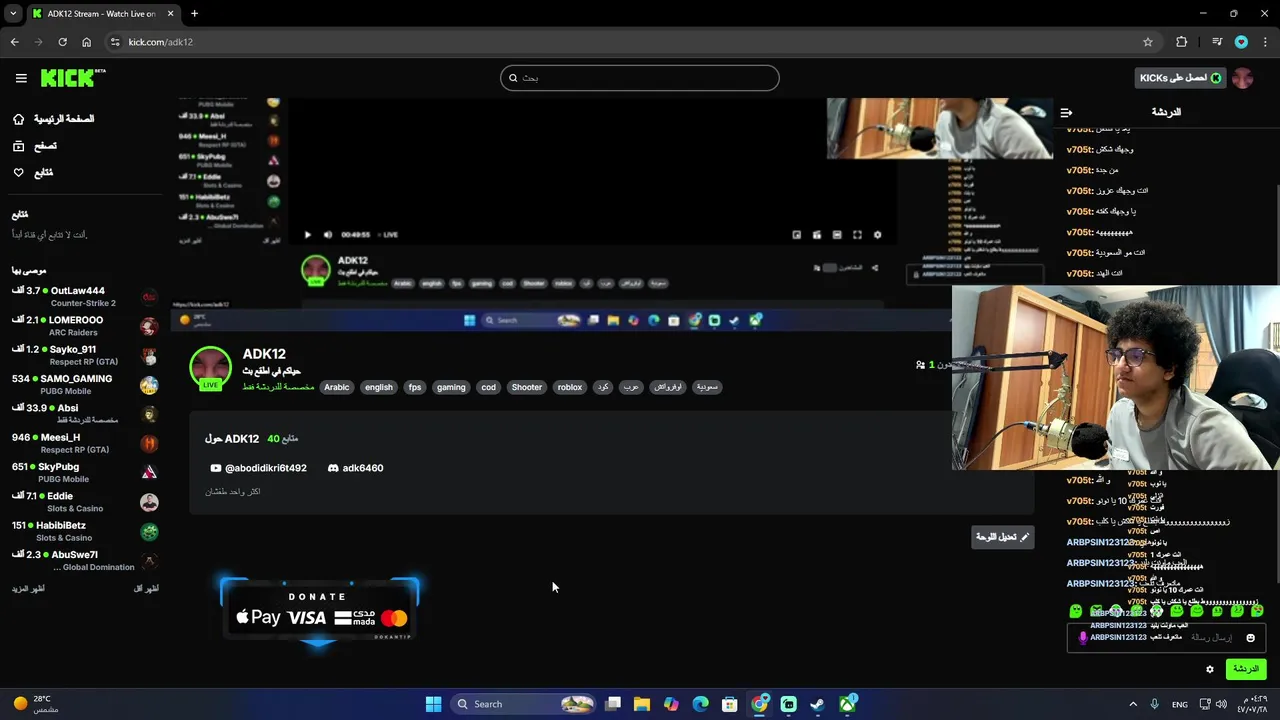Mute the stream with the volume icon

pyautogui.click(x=327, y=235)
